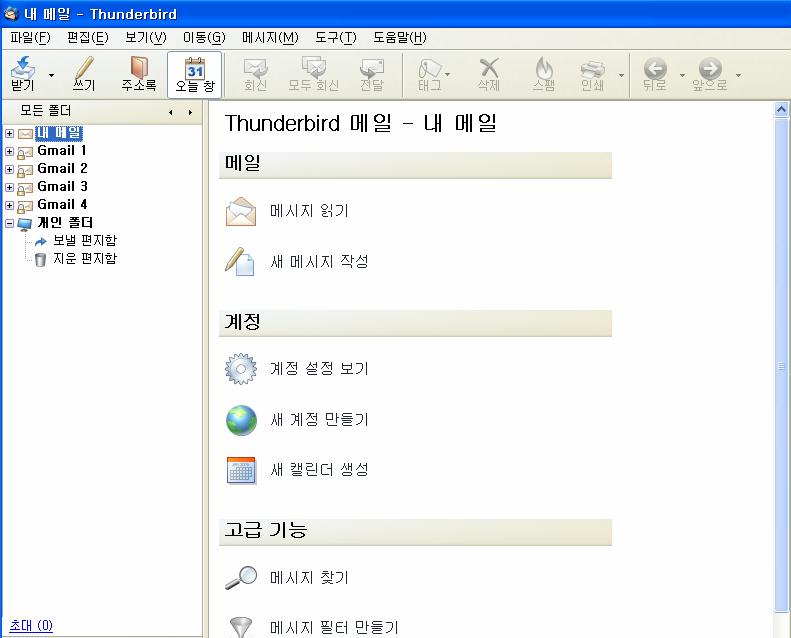Open the 메시지(M) menu
This screenshot has height=638, width=791.
tap(270, 37)
